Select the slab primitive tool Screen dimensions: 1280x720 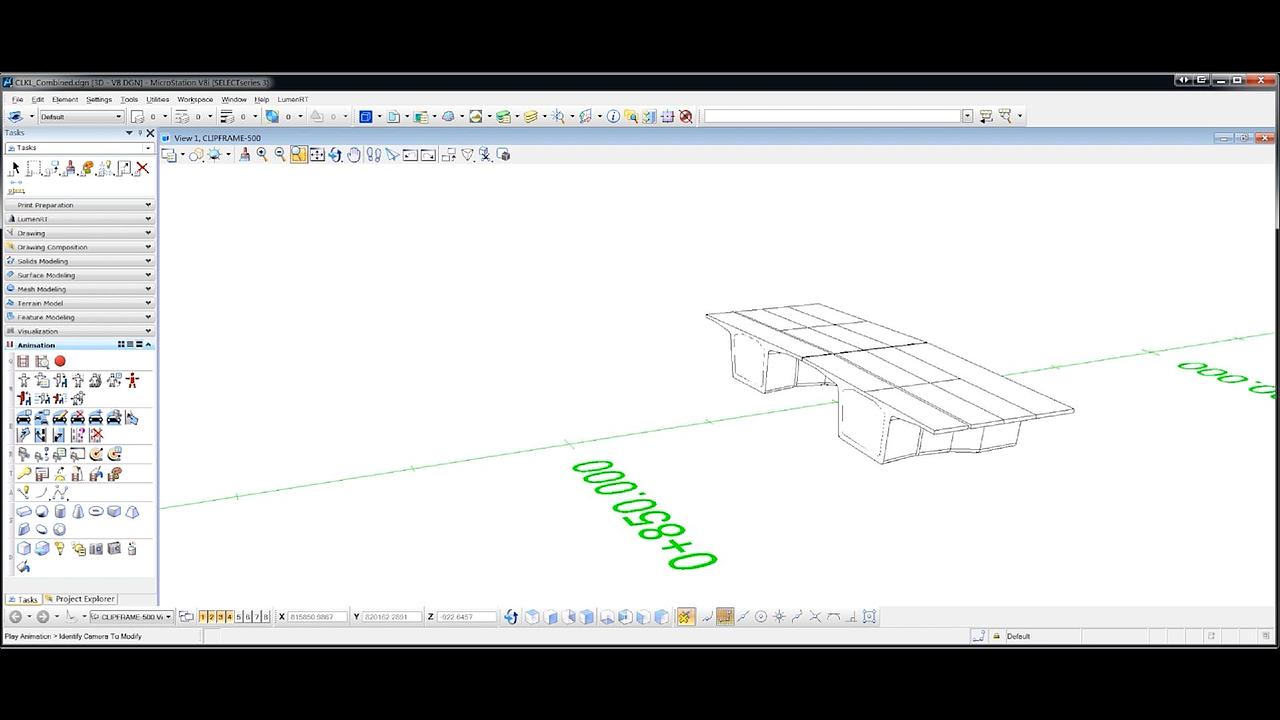click(x=24, y=511)
